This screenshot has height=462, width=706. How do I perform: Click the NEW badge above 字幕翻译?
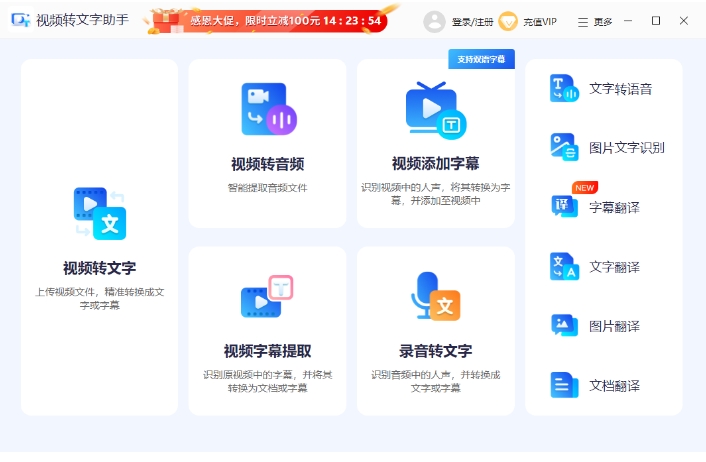pos(584,188)
